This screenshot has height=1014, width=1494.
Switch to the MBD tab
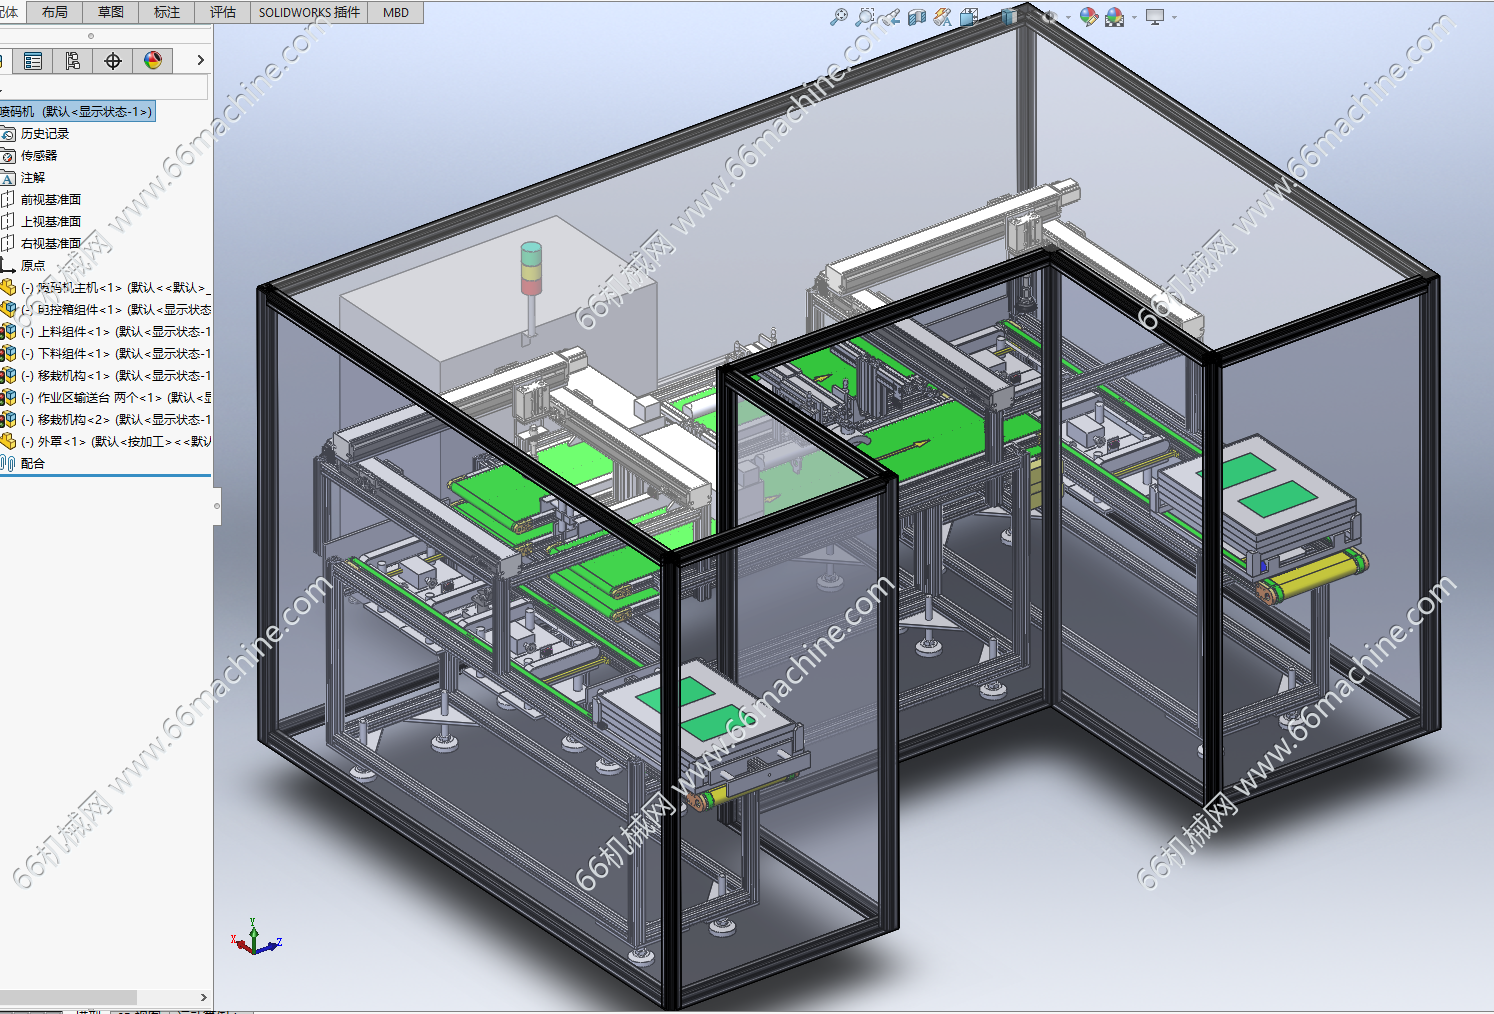click(396, 12)
